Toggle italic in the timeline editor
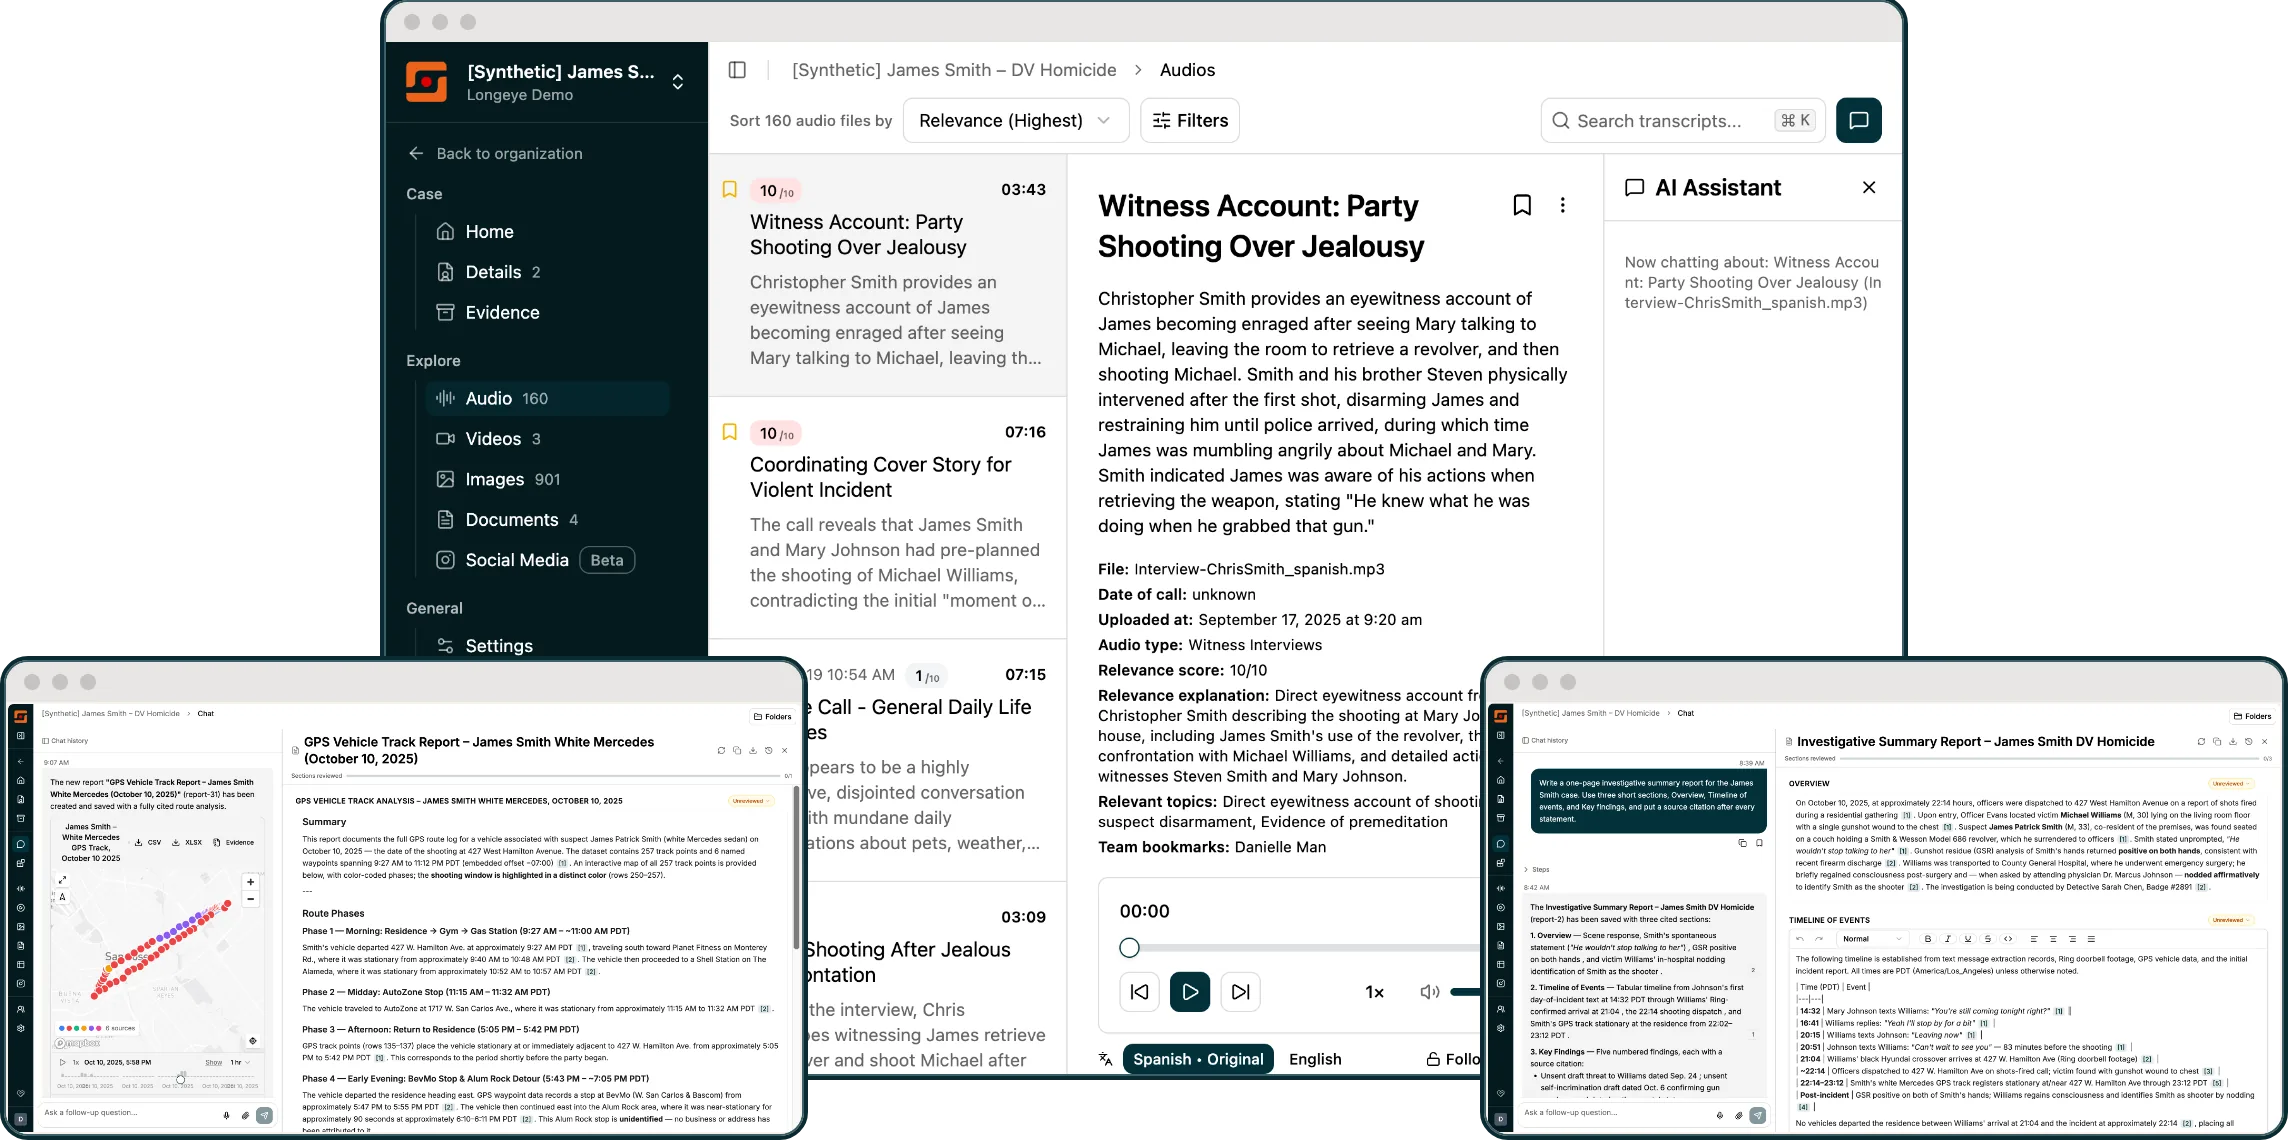The image size is (2288, 1140). 1948,939
